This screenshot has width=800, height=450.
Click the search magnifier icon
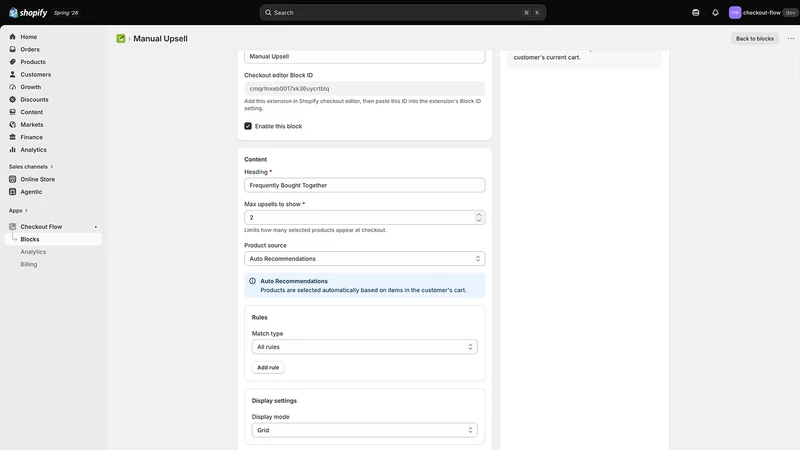(268, 13)
